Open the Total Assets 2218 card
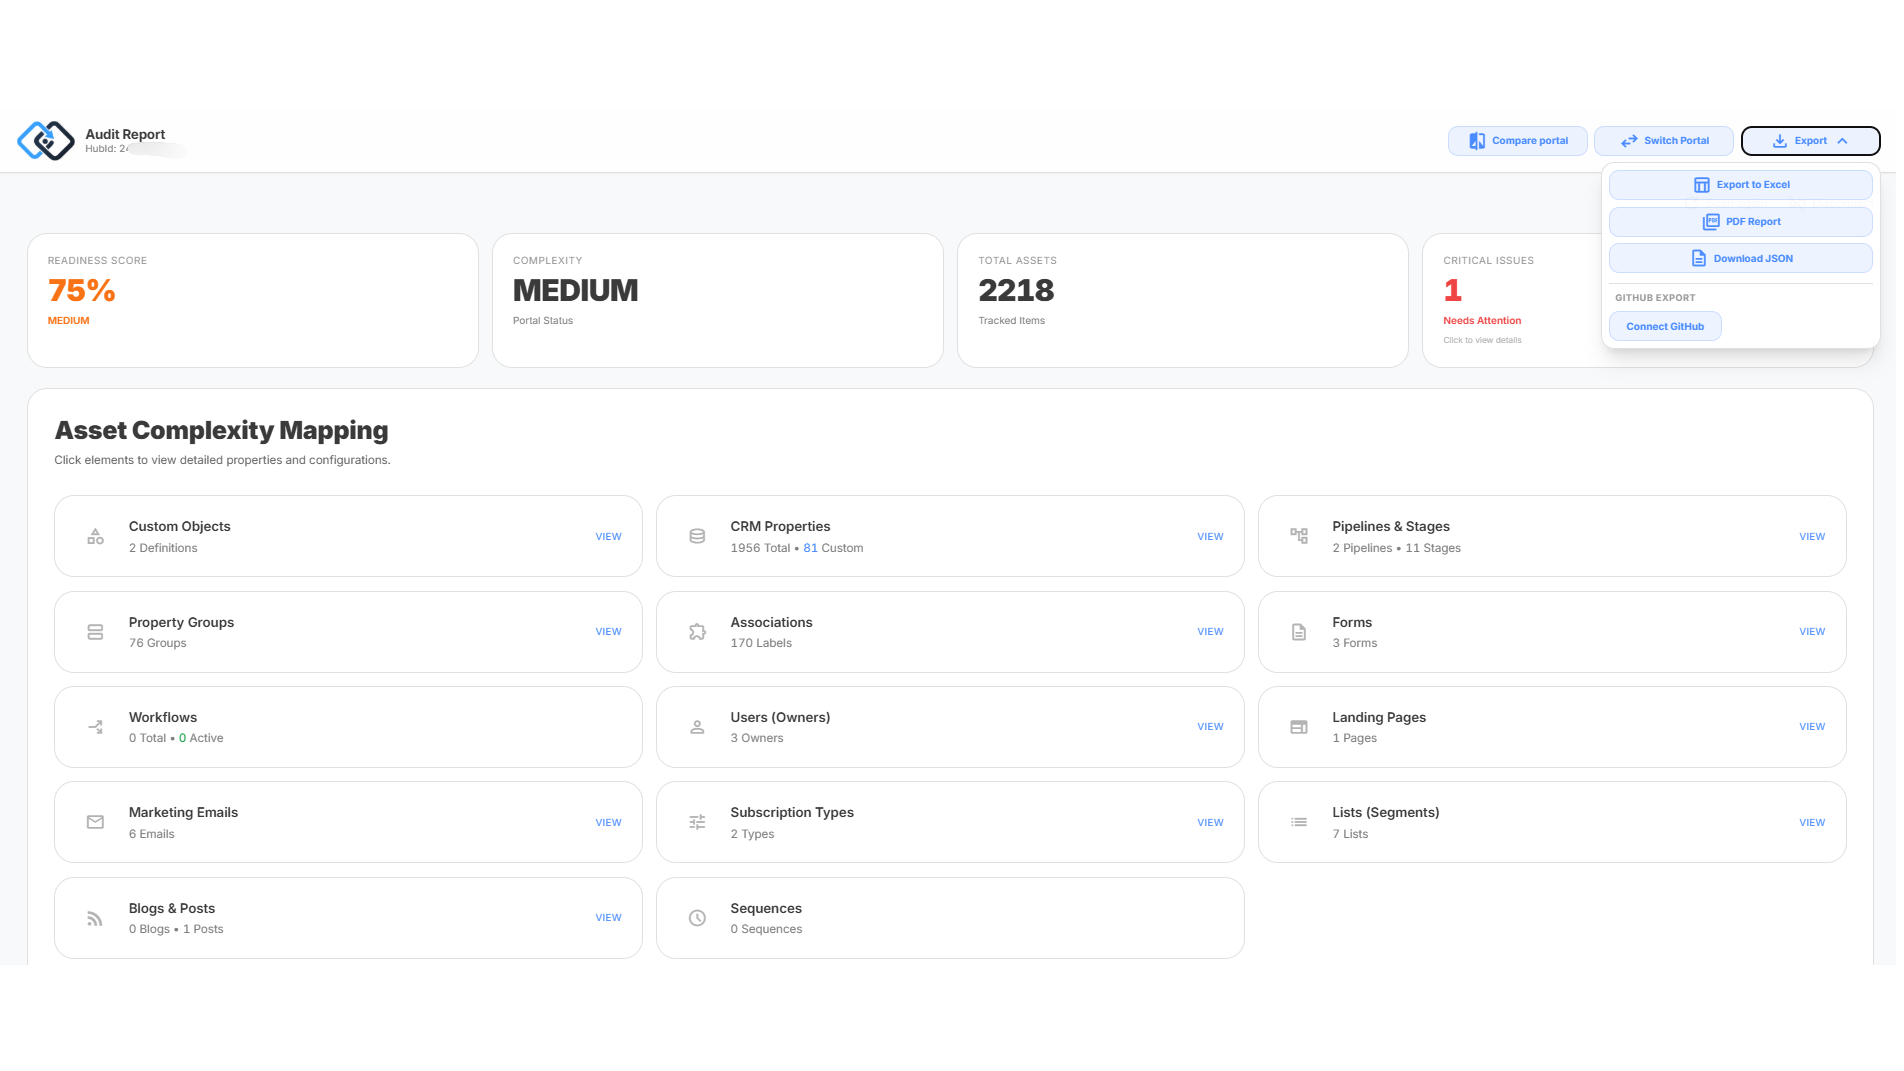Screen dimensions: 1904x1071 1182,301
